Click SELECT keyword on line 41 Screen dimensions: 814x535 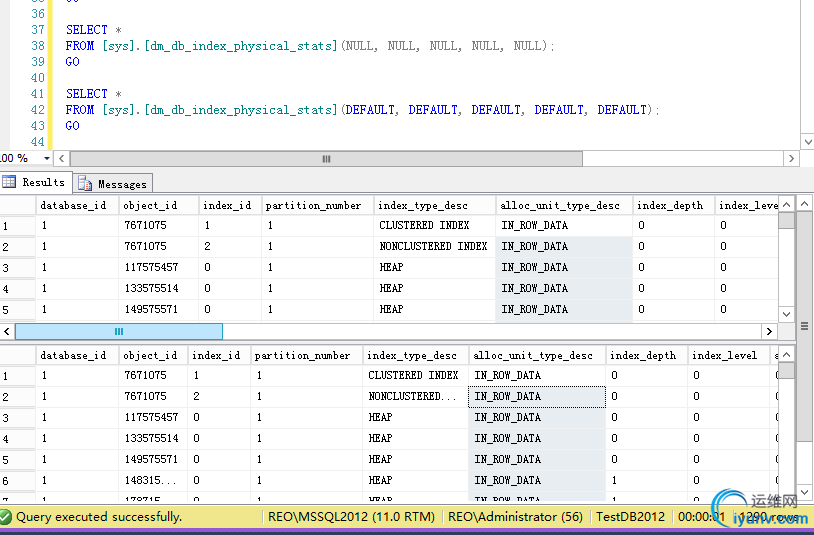pos(86,94)
